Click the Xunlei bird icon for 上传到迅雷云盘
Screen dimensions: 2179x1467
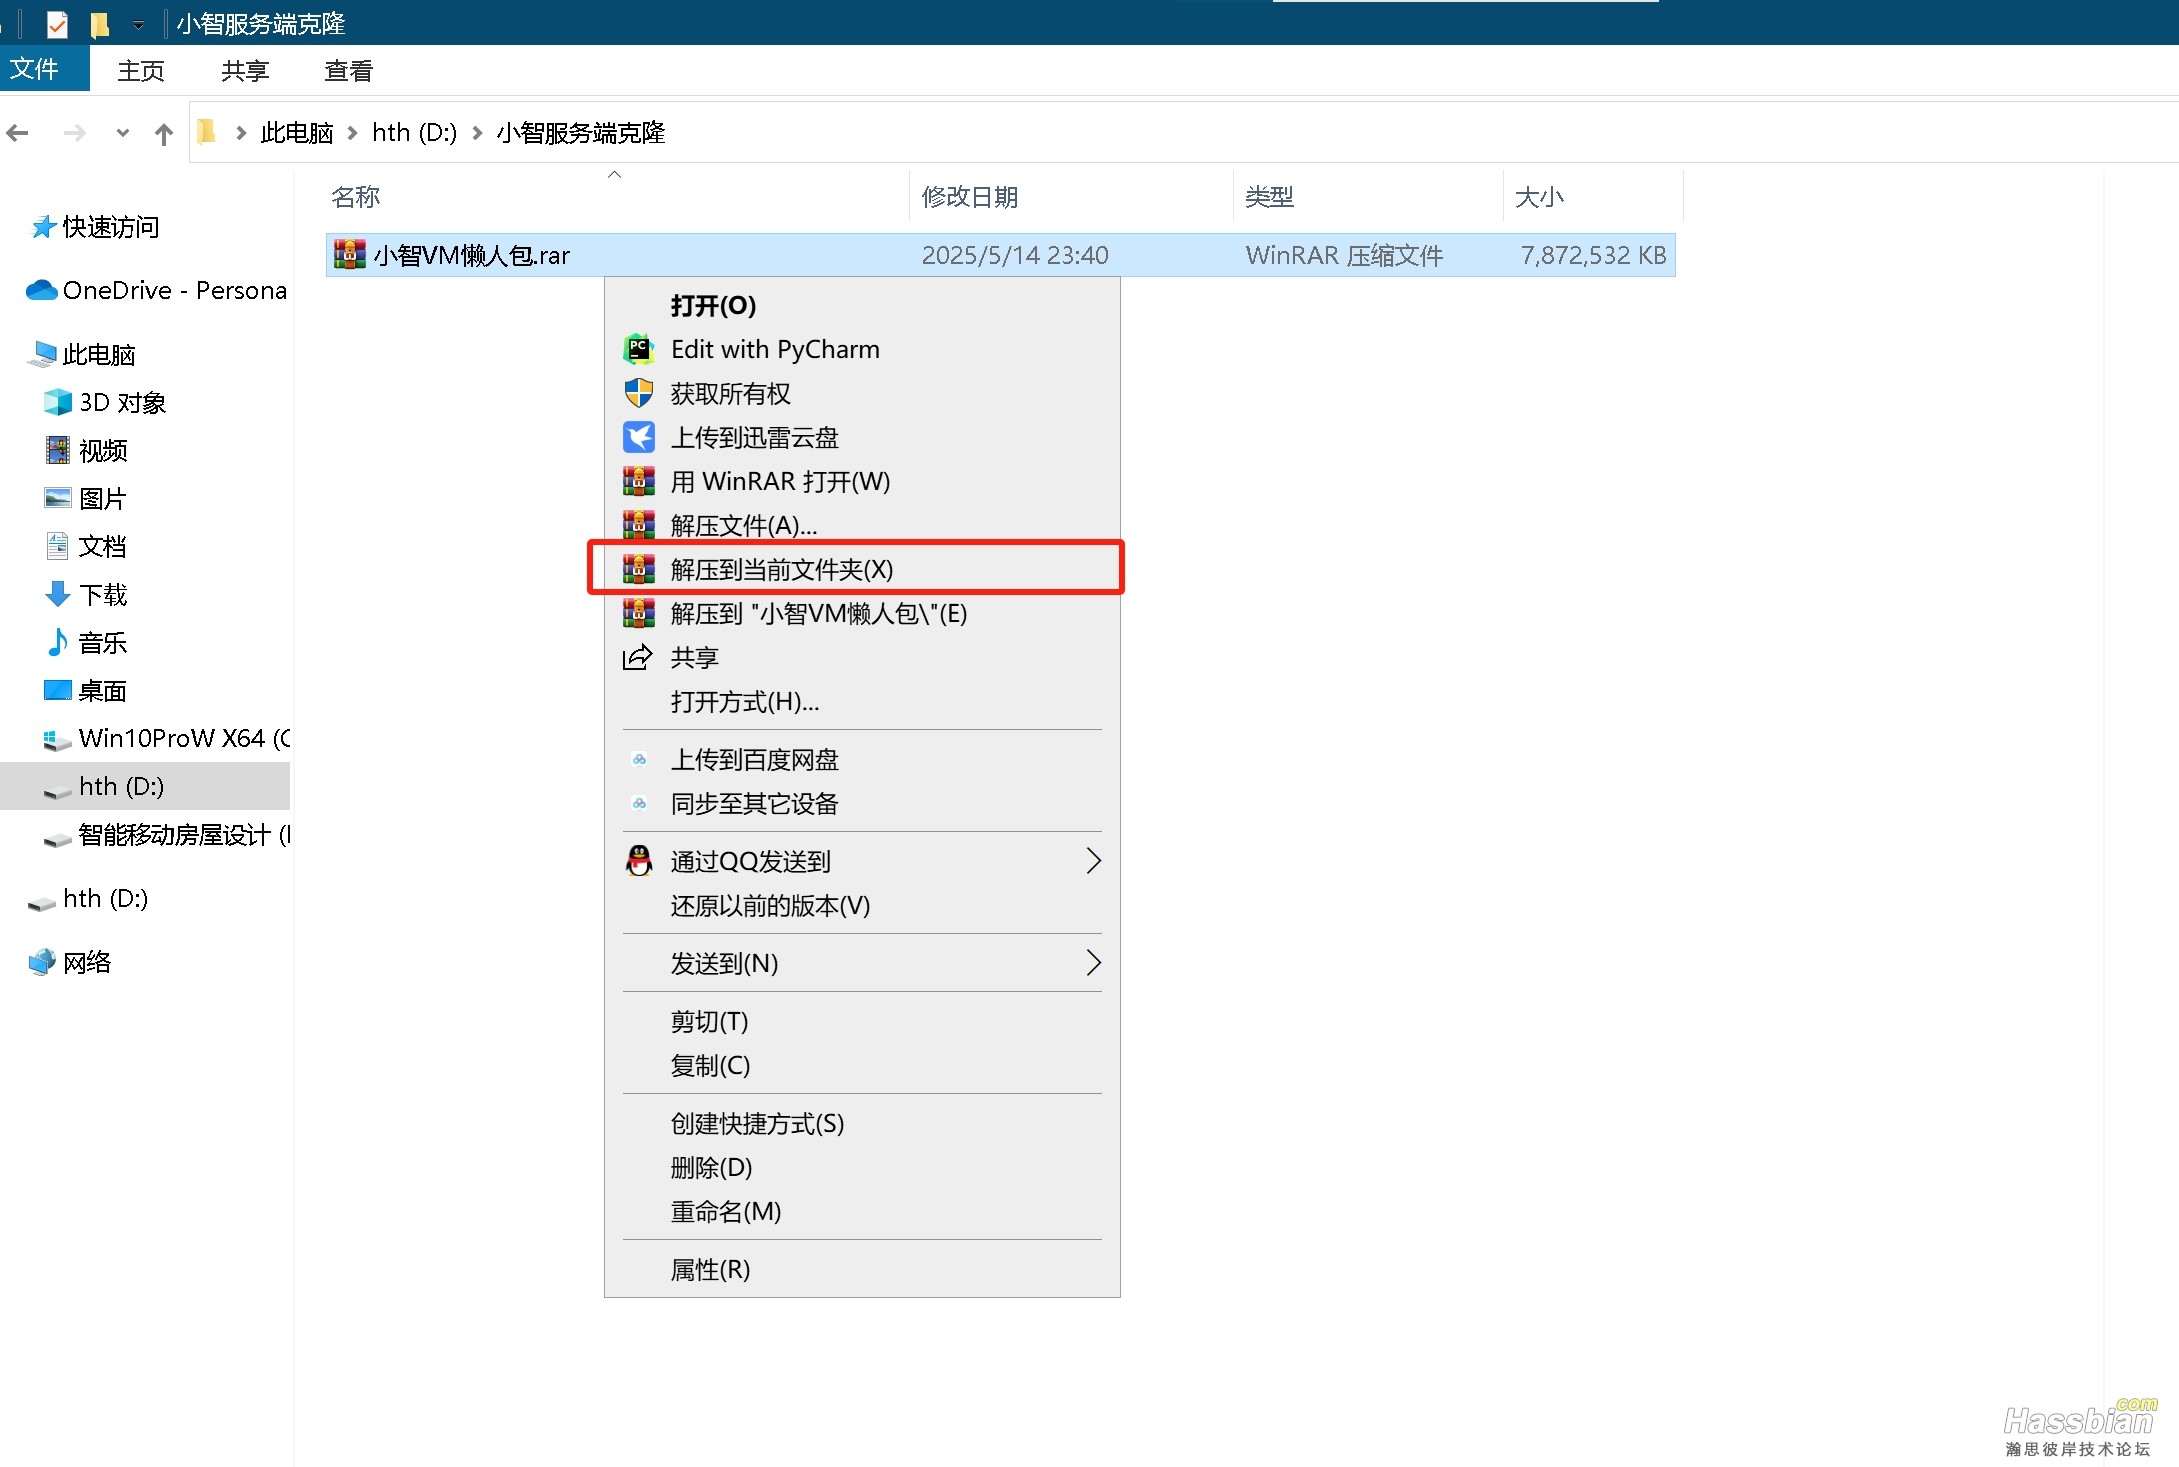639,437
